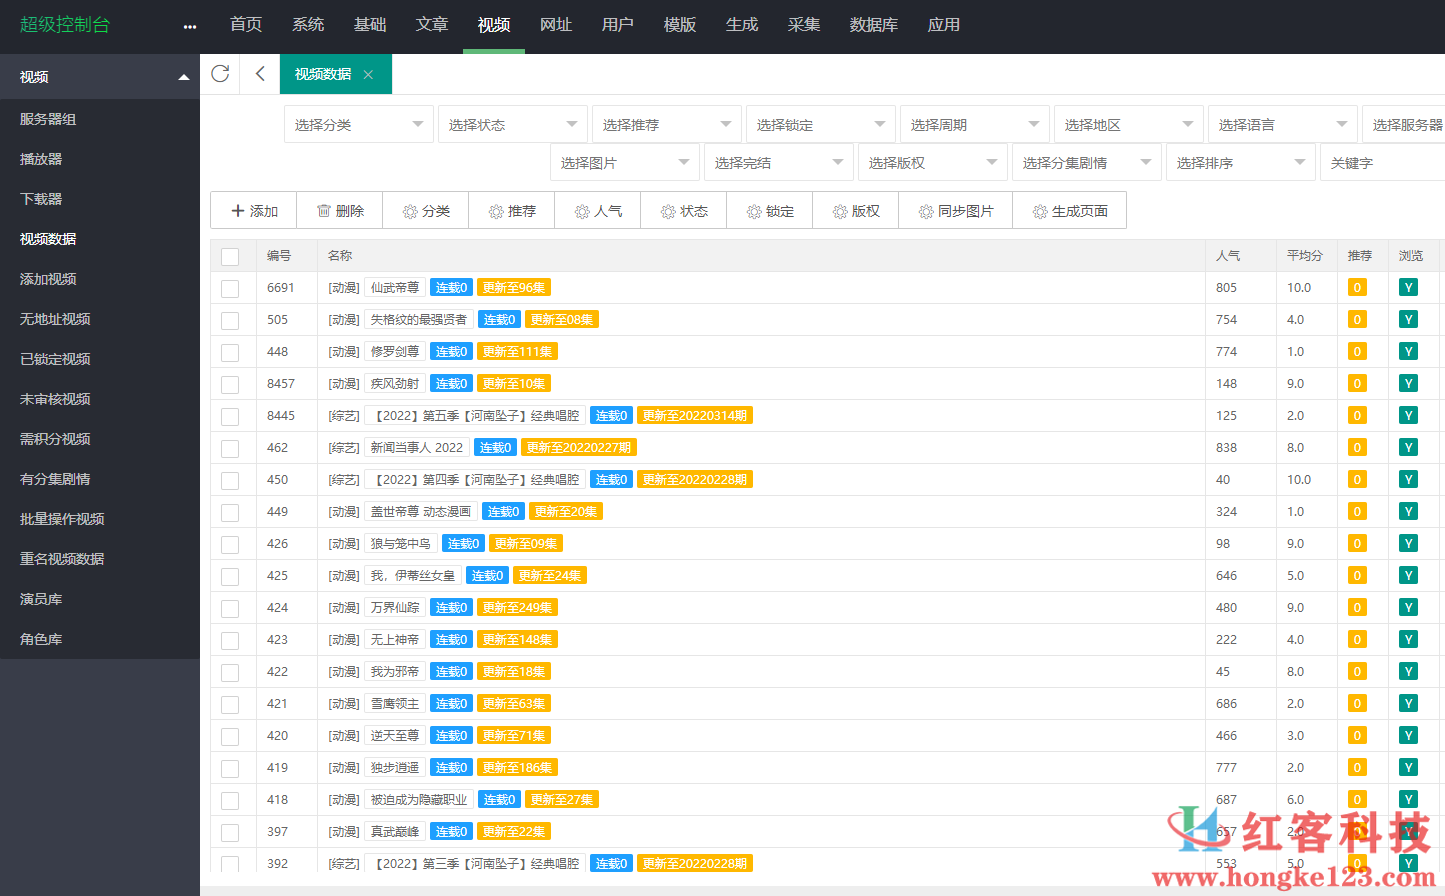Click the 推荐 gear icon button
Image resolution: width=1445 pixels, height=896 pixels.
click(511, 210)
